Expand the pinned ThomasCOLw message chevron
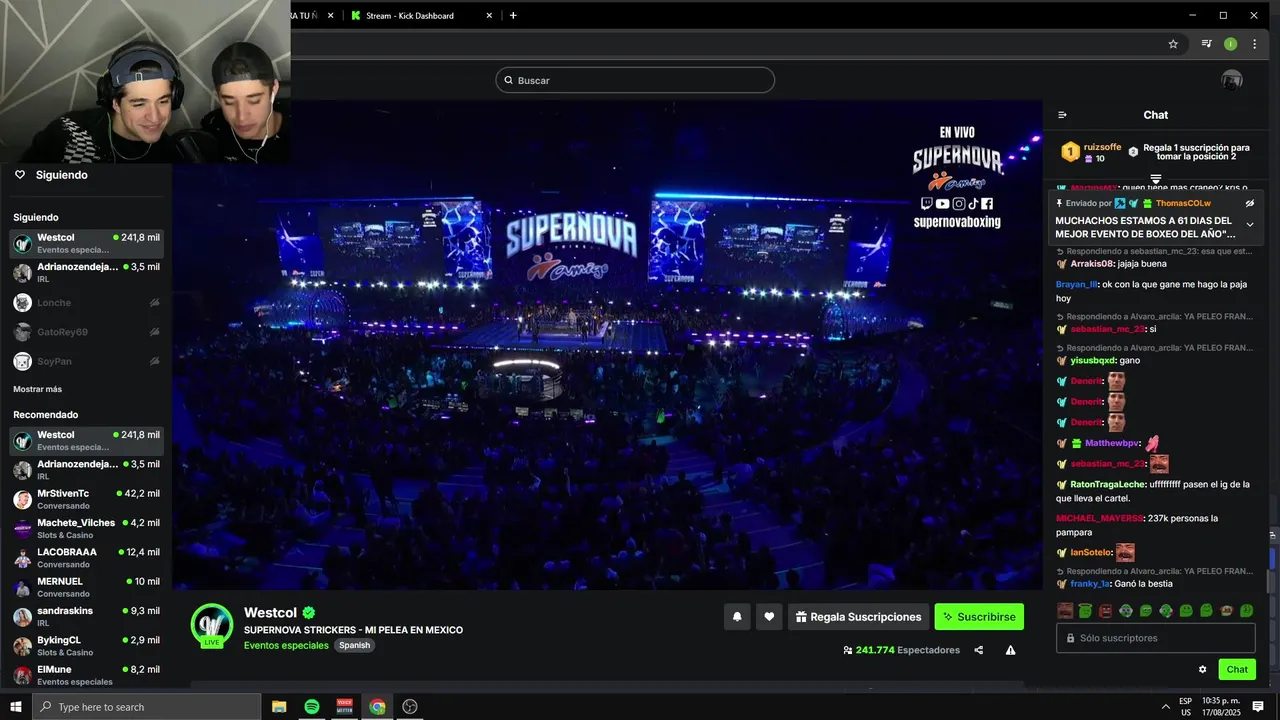This screenshot has width=1280, height=720. click(1249, 225)
